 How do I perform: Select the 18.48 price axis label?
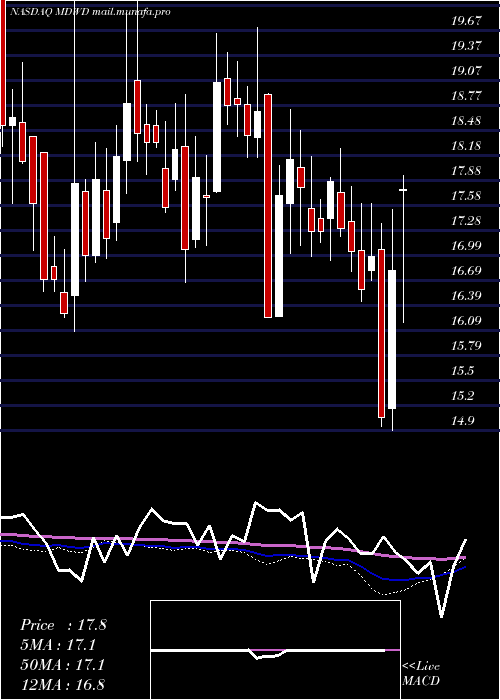coord(466,121)
